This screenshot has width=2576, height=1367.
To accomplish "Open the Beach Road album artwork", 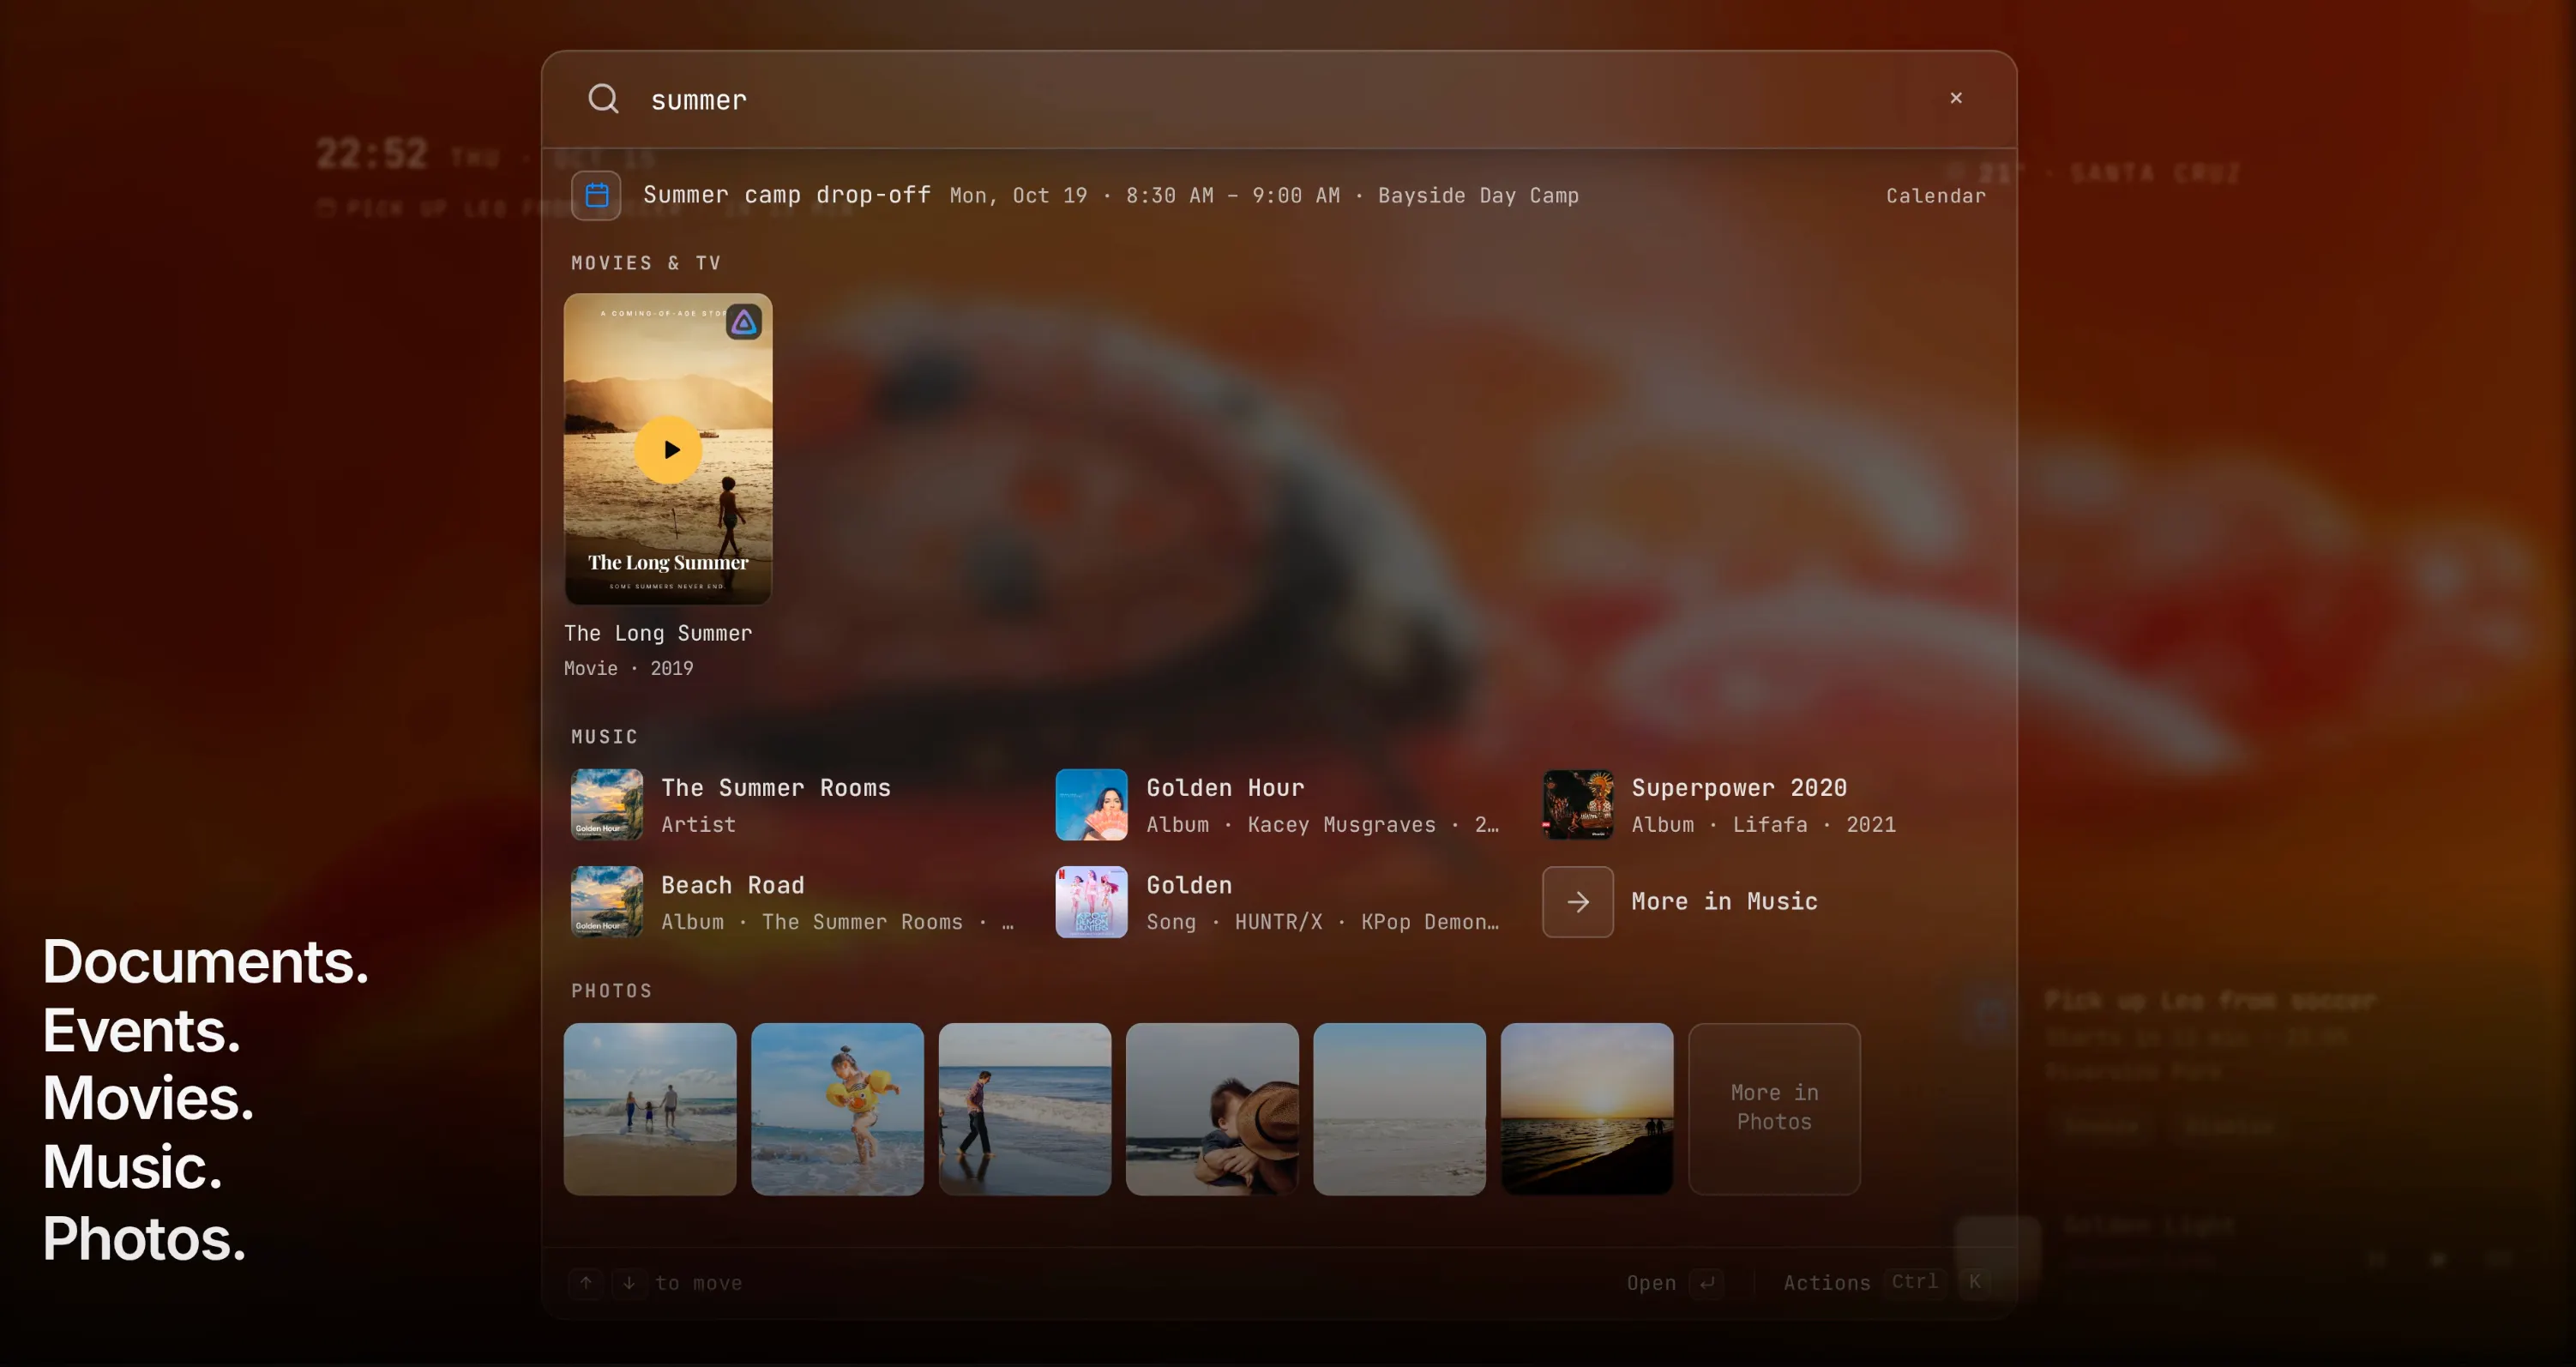I will pos(607,901).
